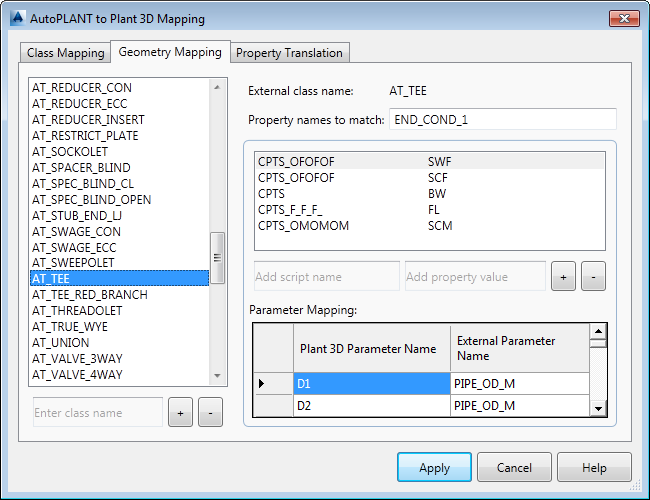Remove script mapping with minus button beside property value
This screenshot has height=500, width=650.
(x=593, y=276)
